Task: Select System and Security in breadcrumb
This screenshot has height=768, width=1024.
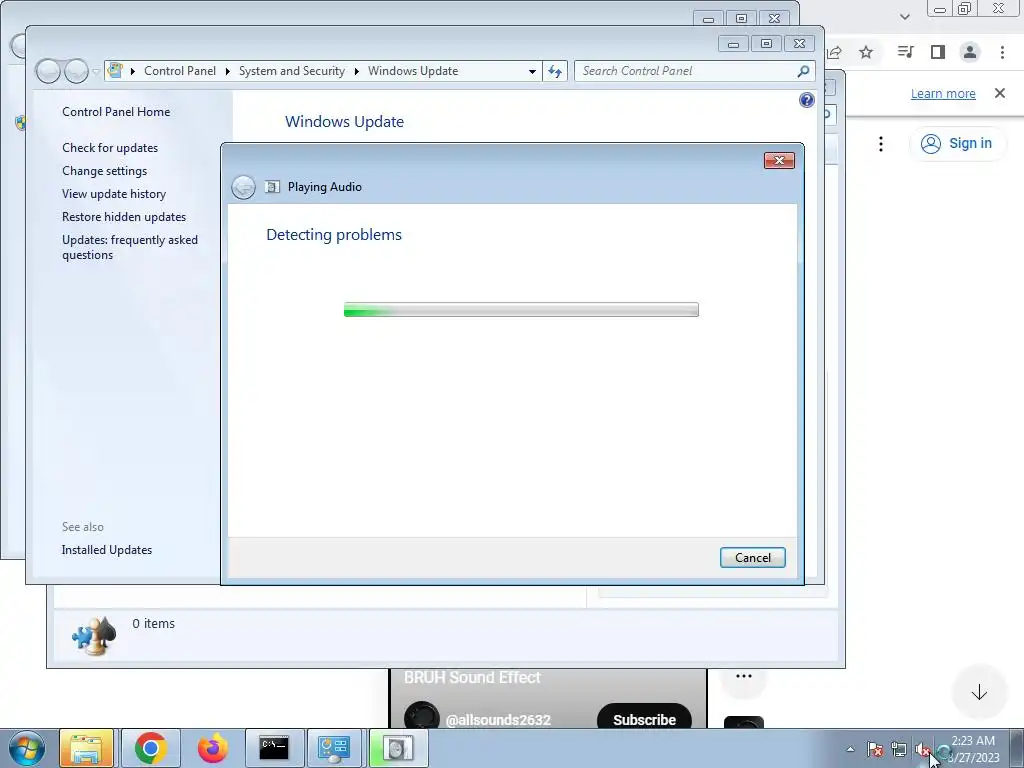Action: click(291, 71)
